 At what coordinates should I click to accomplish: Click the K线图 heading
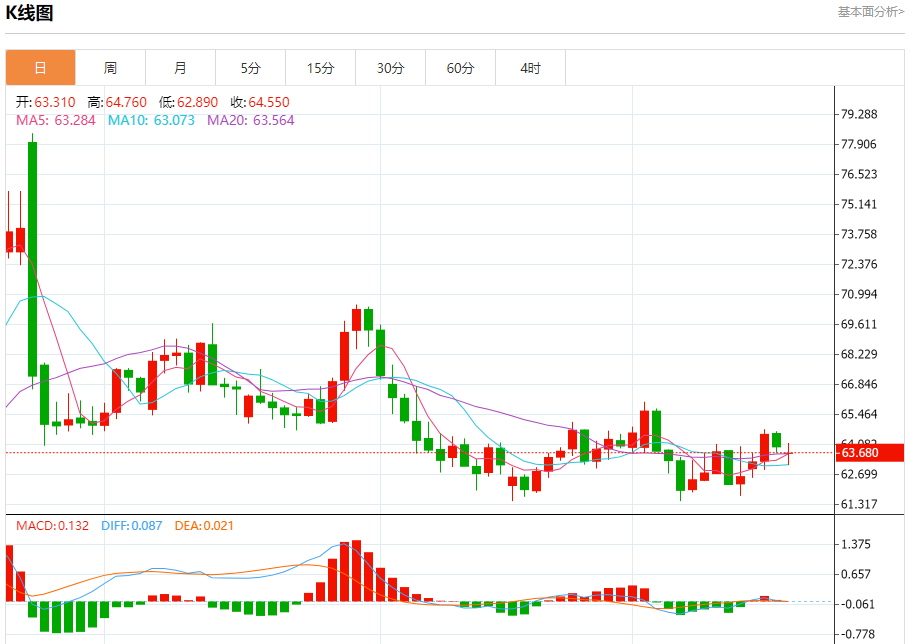pyautogui.click(x=29, y=13)
